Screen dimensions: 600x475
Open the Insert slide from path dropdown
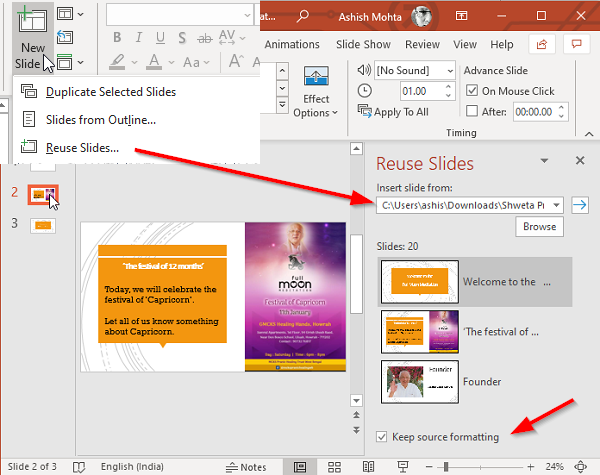point(557,205)
